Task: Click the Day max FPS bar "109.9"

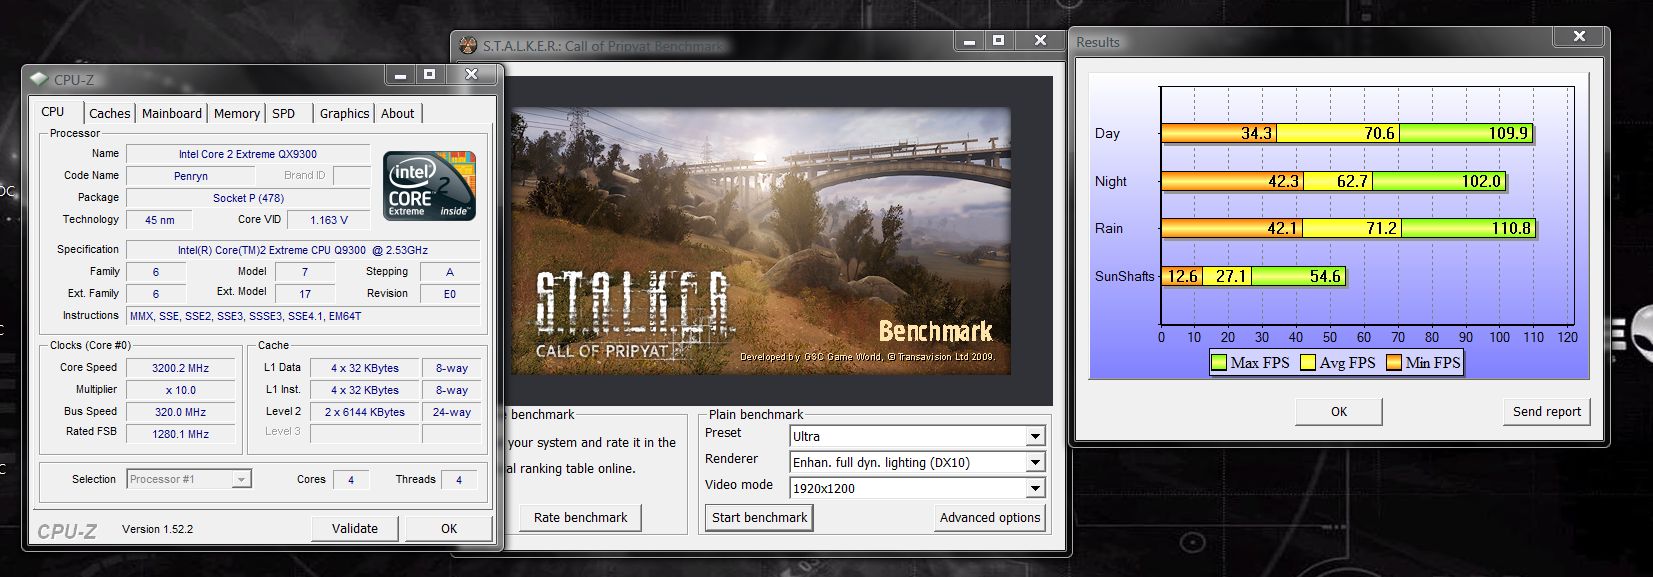Action: [x=1466, y=133]
